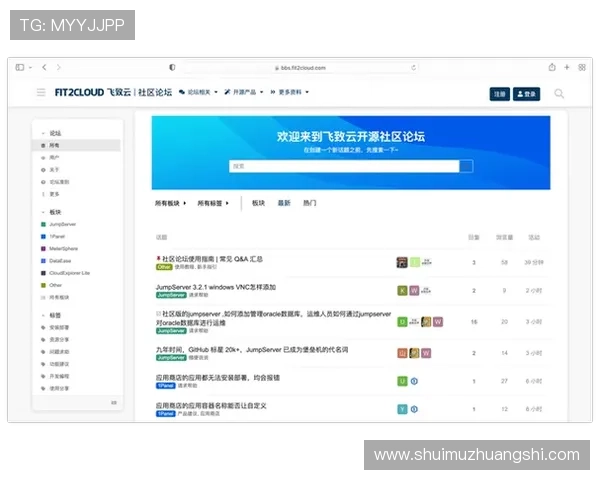Image resolution: width=600 pixels, height=480 pixels.
Task: Click the blue circular avatar in the last row
Action: (x=414, y=409)
